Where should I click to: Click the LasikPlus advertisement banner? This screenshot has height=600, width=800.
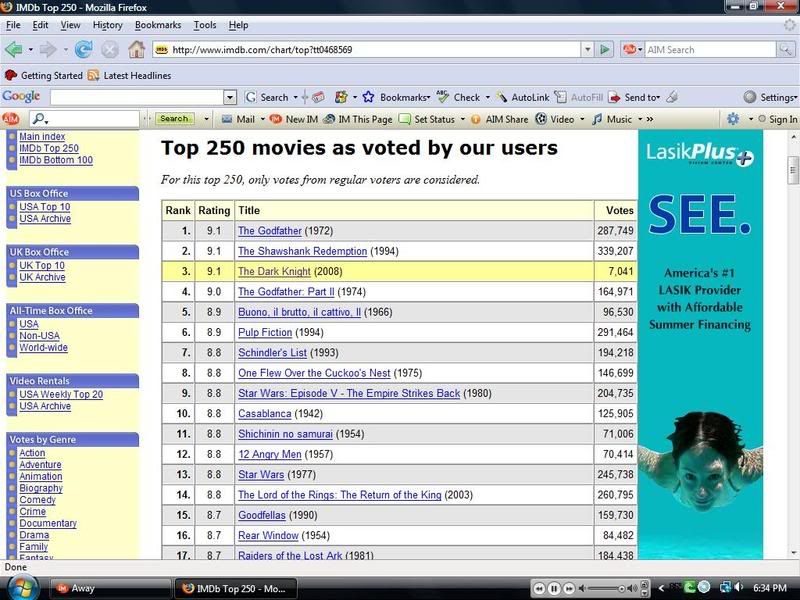pyautogui.click(x=701, y=344)
